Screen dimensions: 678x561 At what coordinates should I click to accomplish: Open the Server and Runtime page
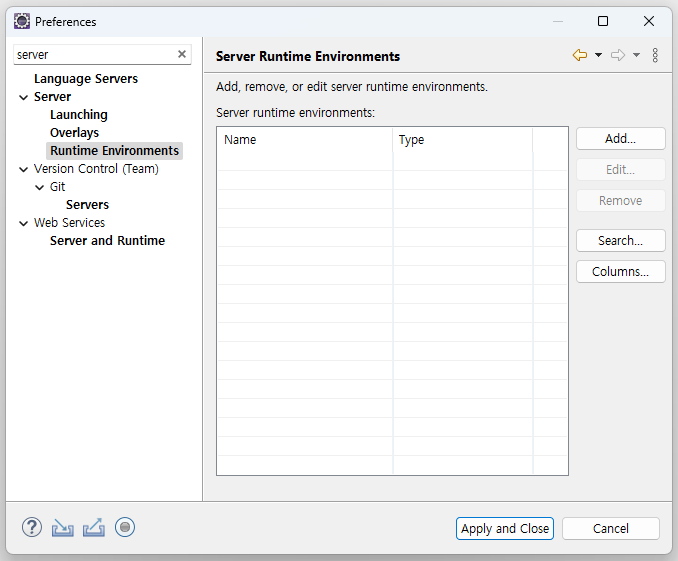107,241
